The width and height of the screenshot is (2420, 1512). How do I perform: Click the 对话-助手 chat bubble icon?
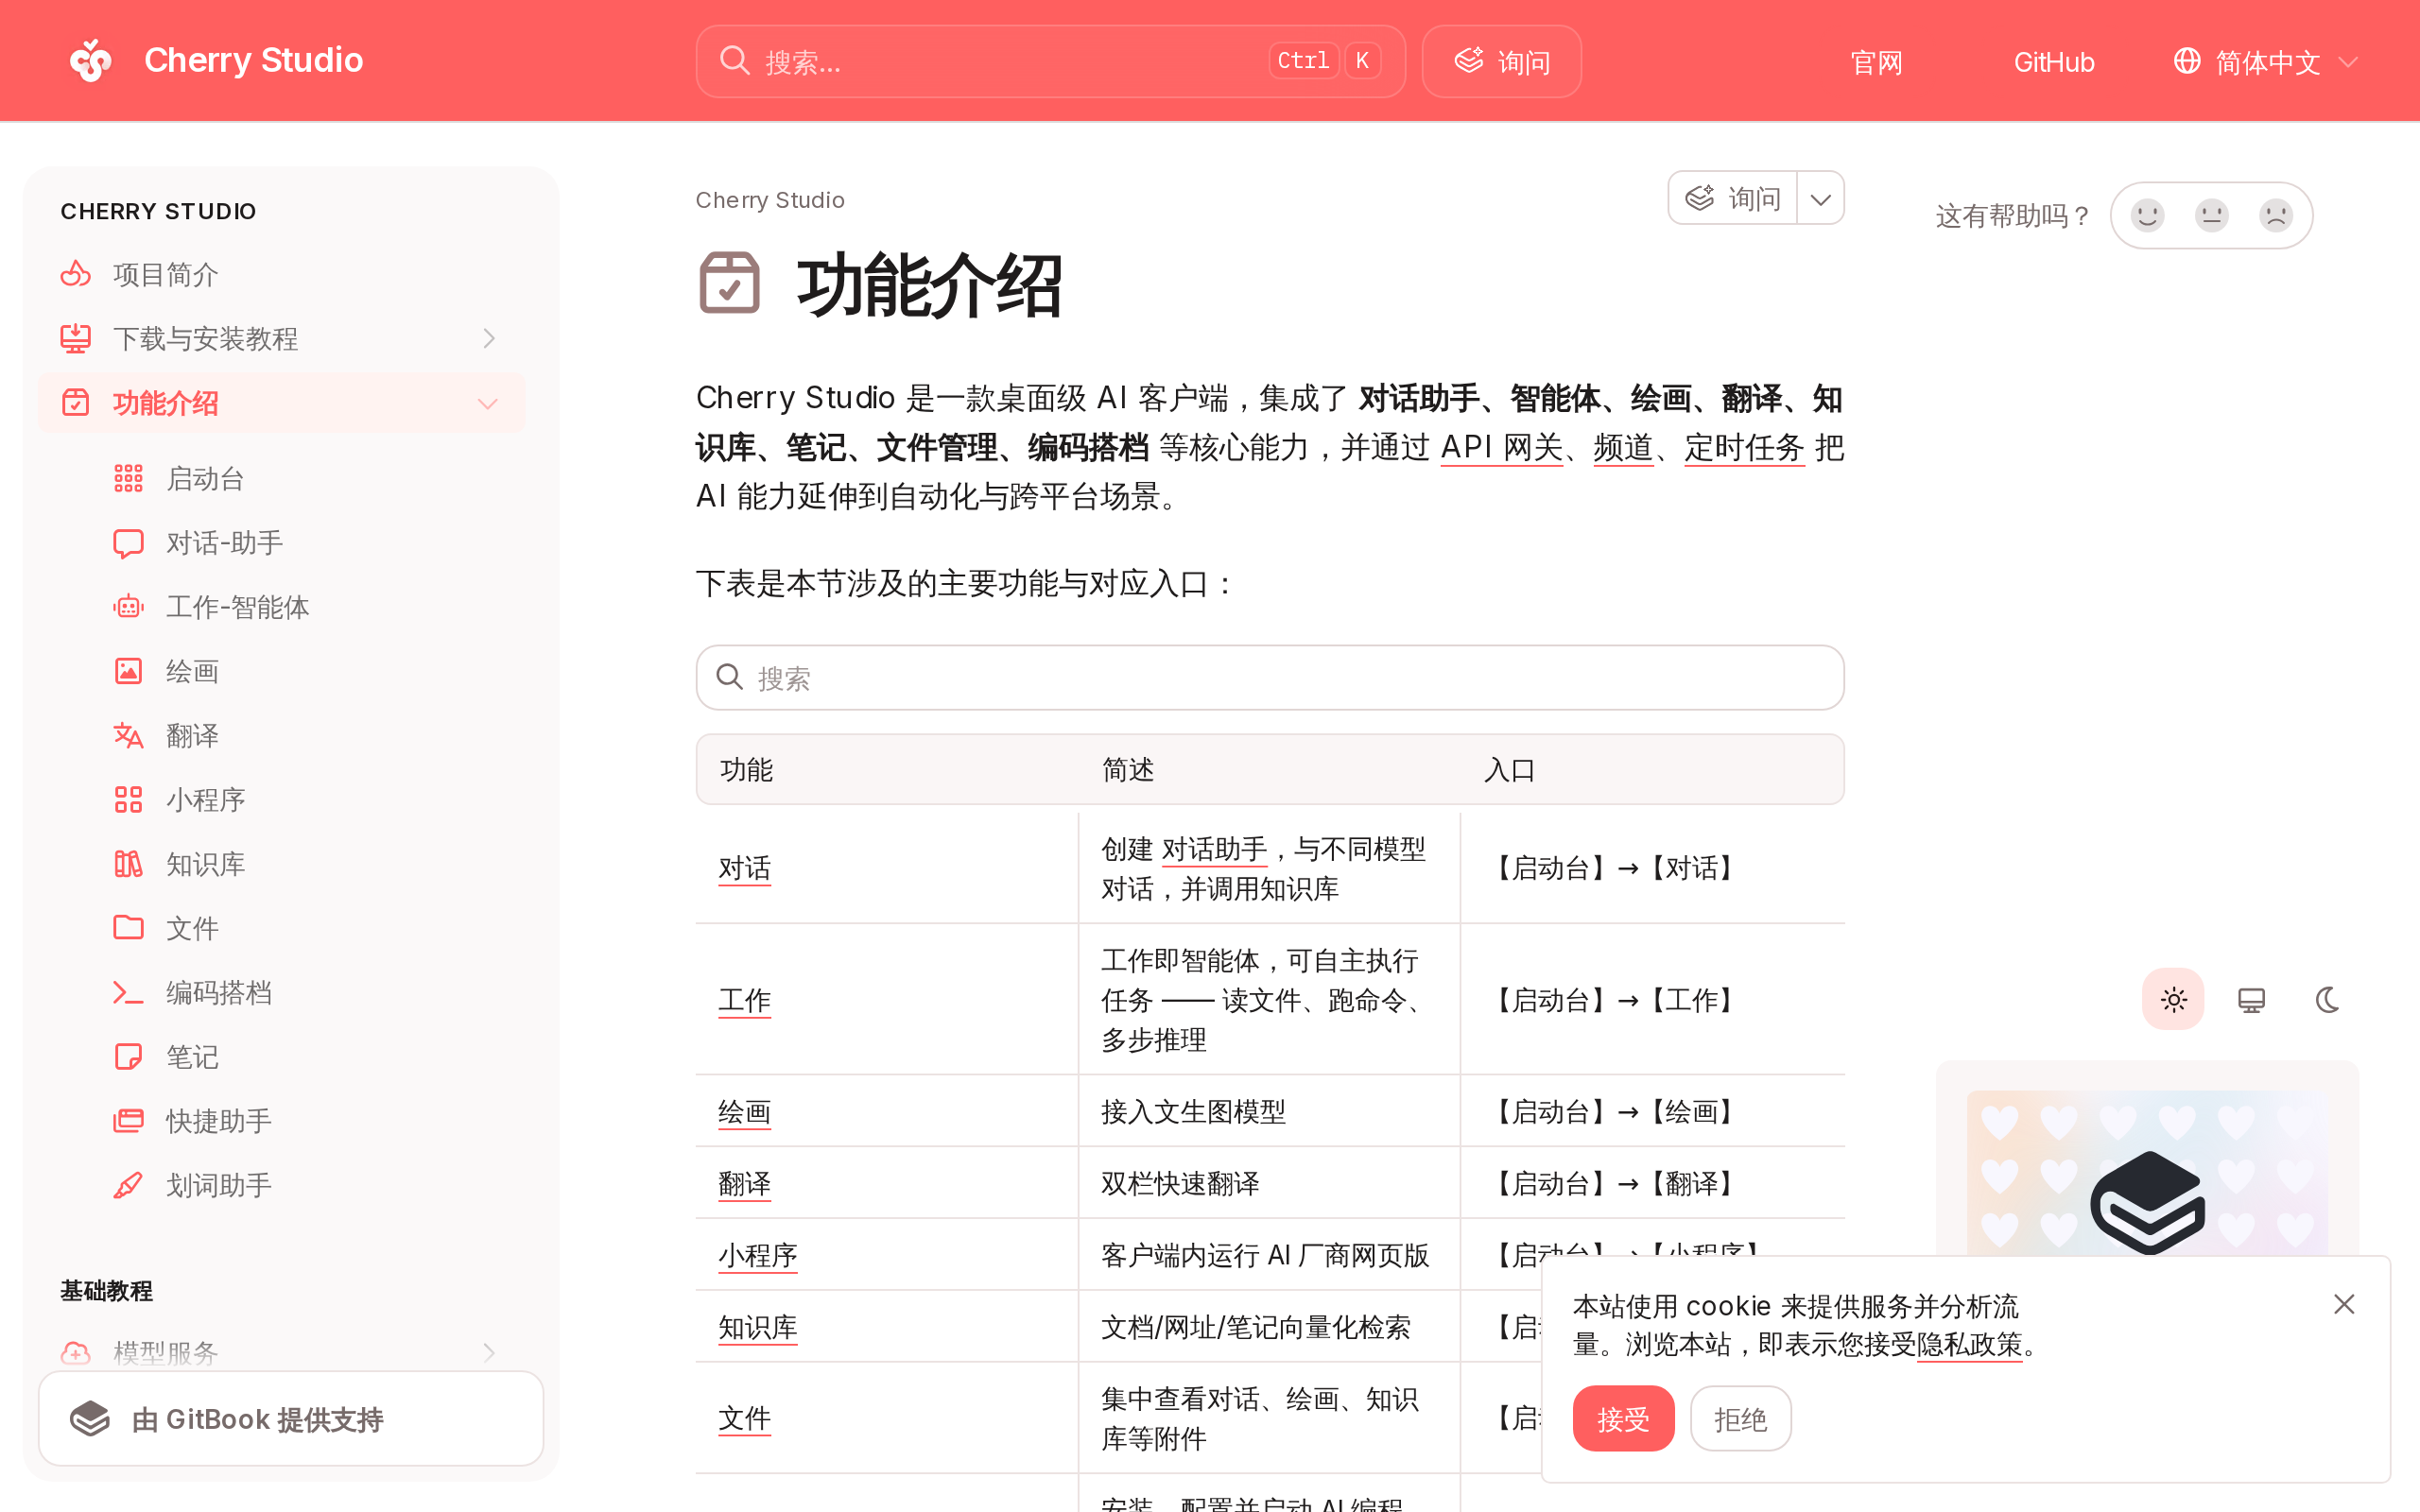click(128, 543)
